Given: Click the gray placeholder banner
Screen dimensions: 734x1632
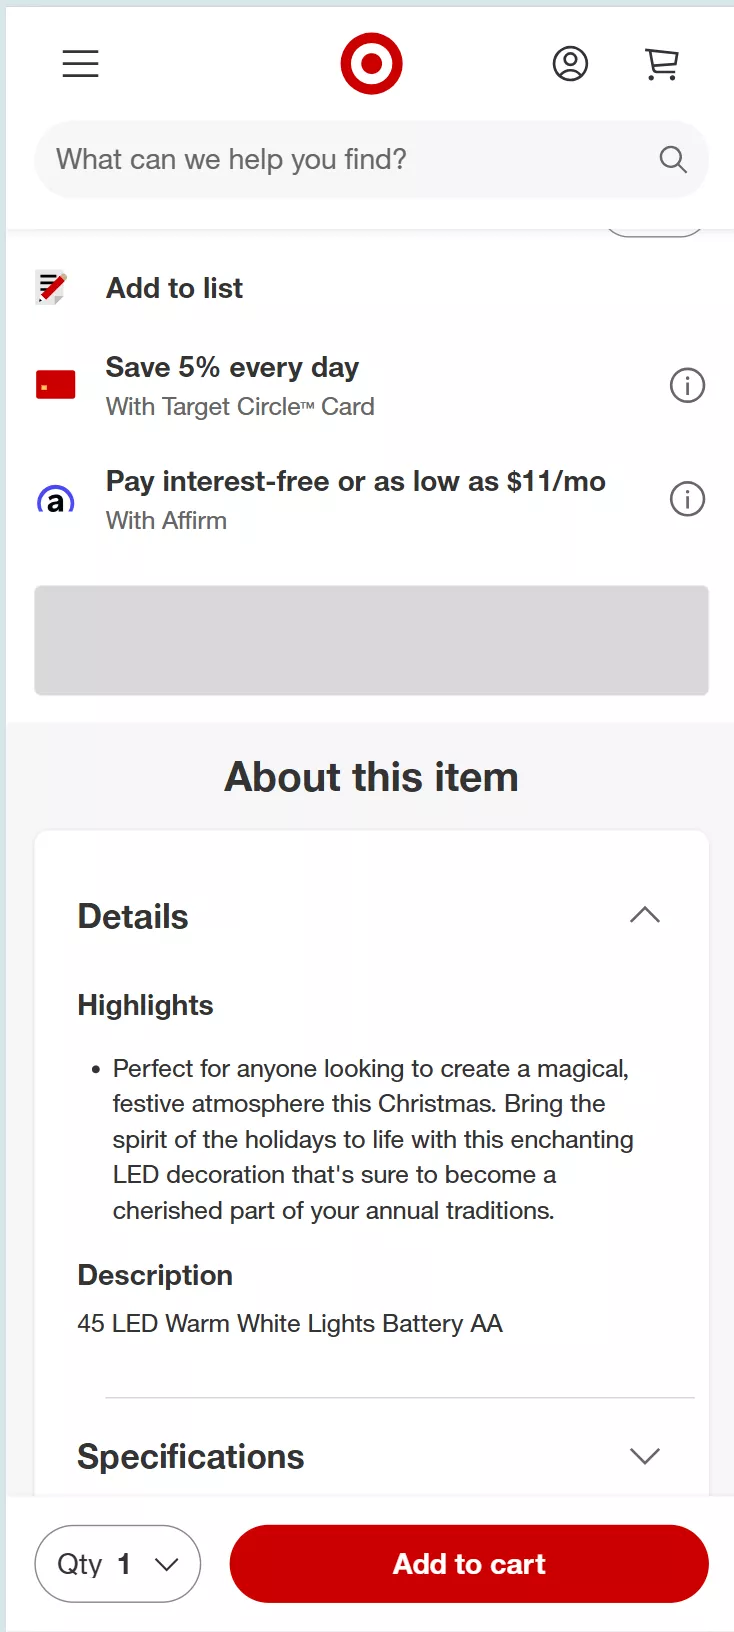Looking at the screenshot, I should pyautogui.click(x=371, y=640).
